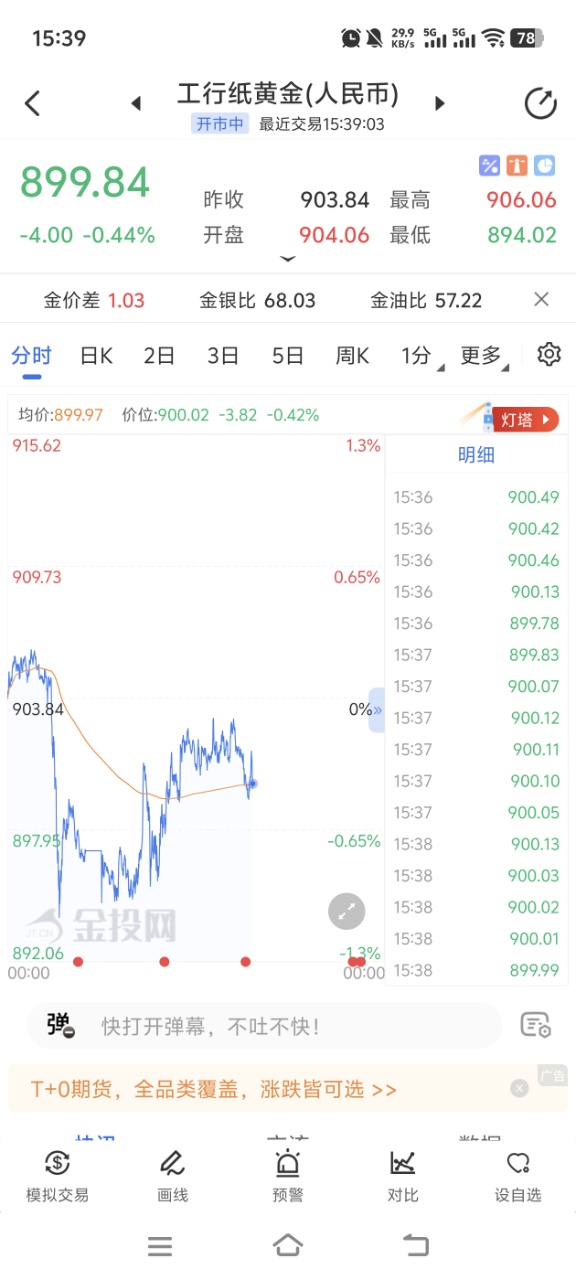
Task: Switch to previous instrument with left triangle
Action: click(x=137, y=103)
